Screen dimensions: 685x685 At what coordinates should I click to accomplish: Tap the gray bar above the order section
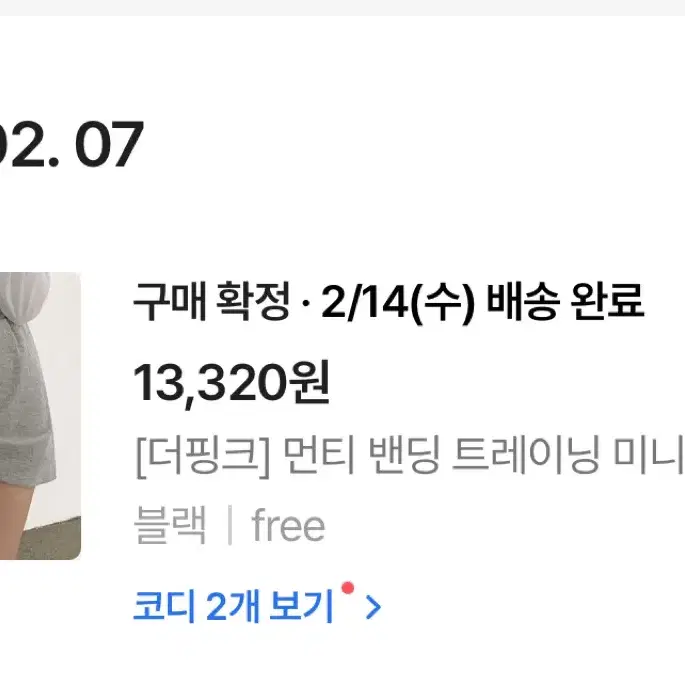pos(342,8)
